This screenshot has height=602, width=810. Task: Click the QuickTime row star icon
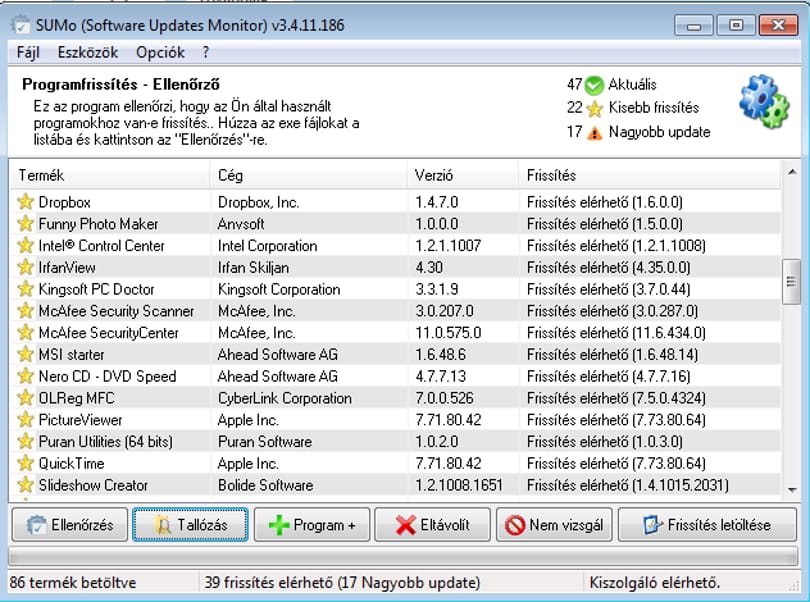click(x=25, y=462)
